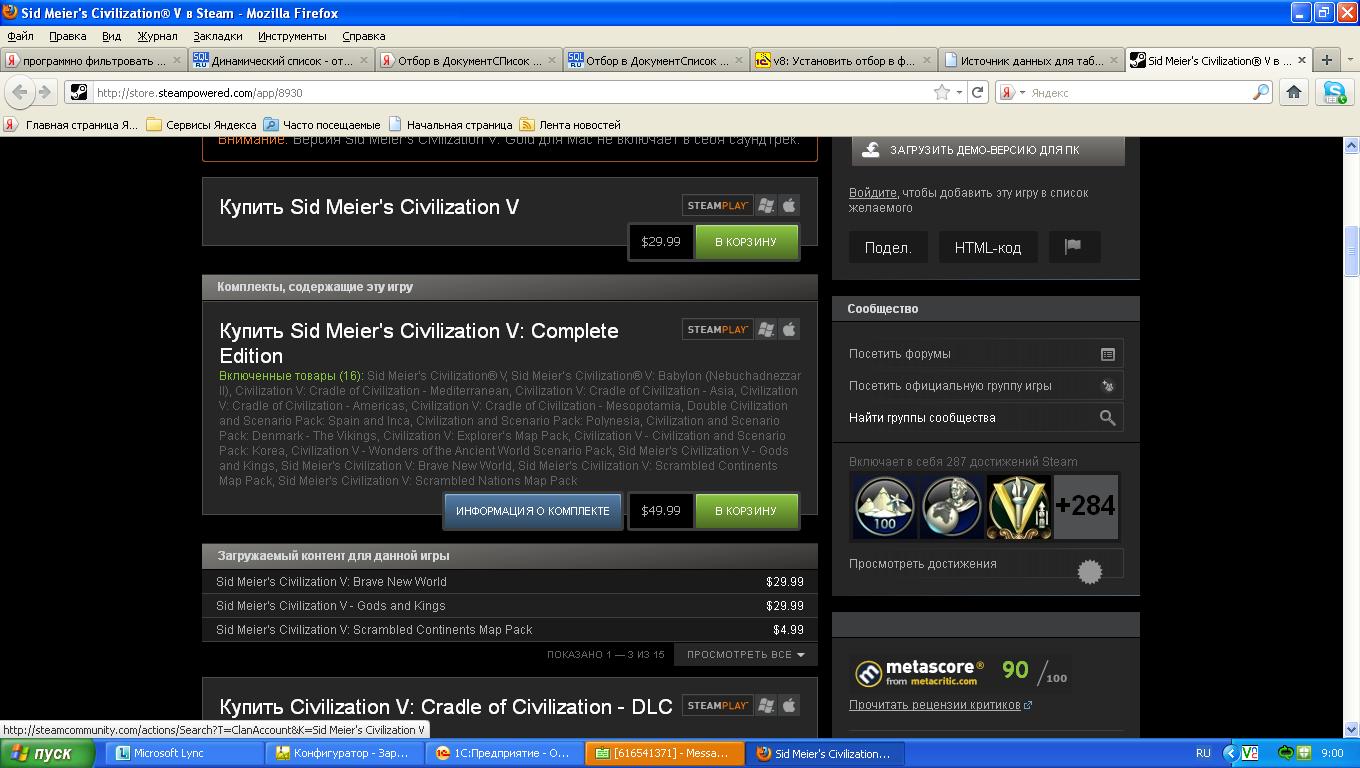The width and height of the screenshot is (1360, 768).
Task: Open the Yandex search engine dropdown
Action: [1022, 92]
